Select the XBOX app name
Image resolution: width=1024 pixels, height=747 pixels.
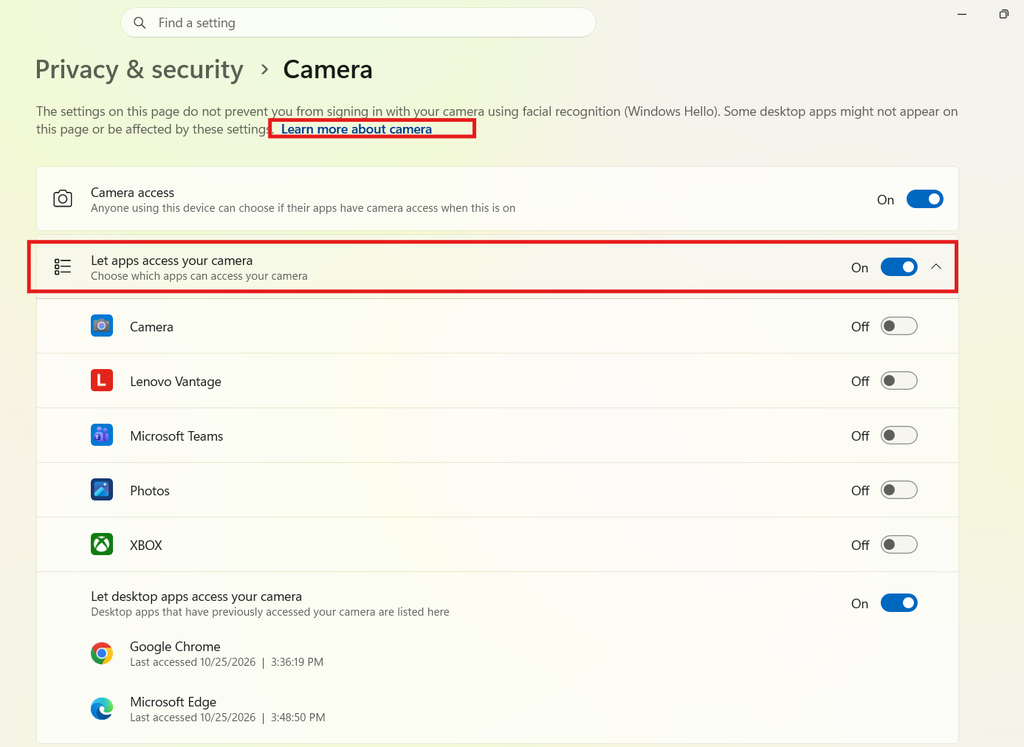click(146, 545)
